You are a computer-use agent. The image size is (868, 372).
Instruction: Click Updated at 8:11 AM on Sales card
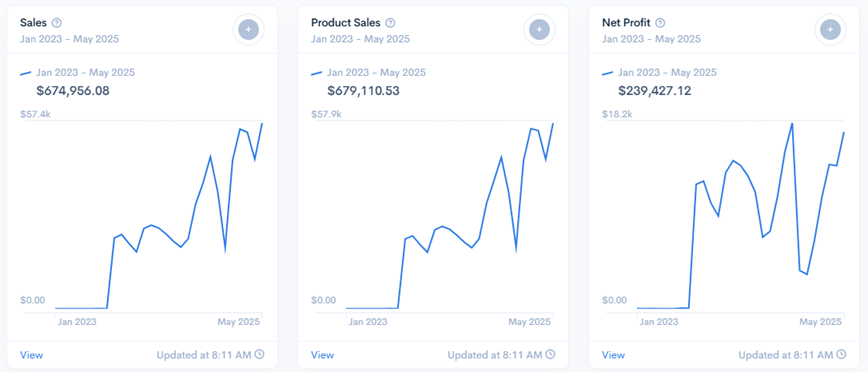[204, 355]
